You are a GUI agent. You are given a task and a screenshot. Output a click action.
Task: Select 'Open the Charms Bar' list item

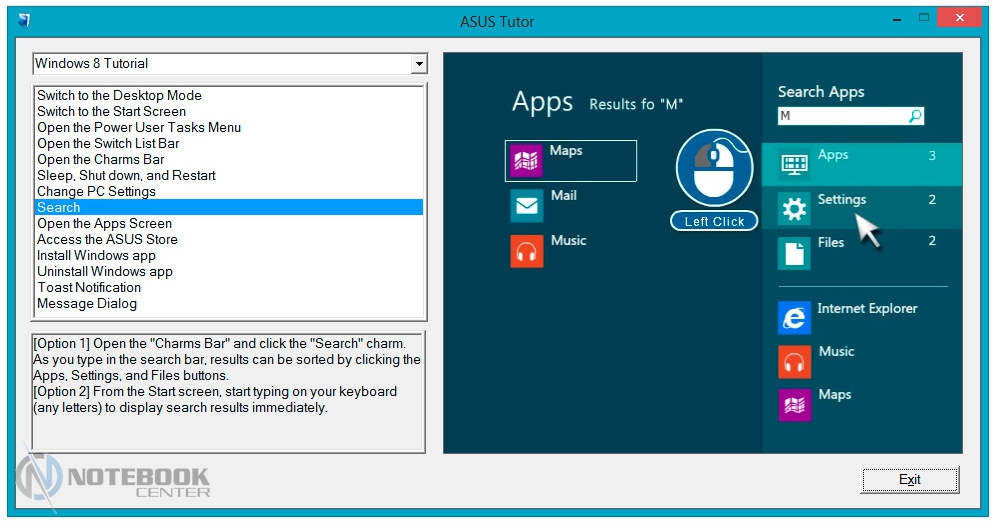[x=100, y=159]
